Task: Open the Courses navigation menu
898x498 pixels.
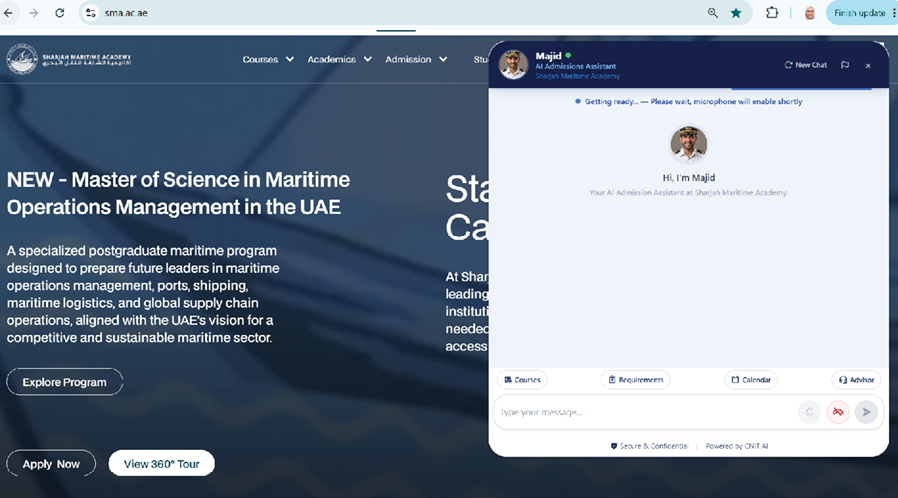Action: [x=260, y=59]
